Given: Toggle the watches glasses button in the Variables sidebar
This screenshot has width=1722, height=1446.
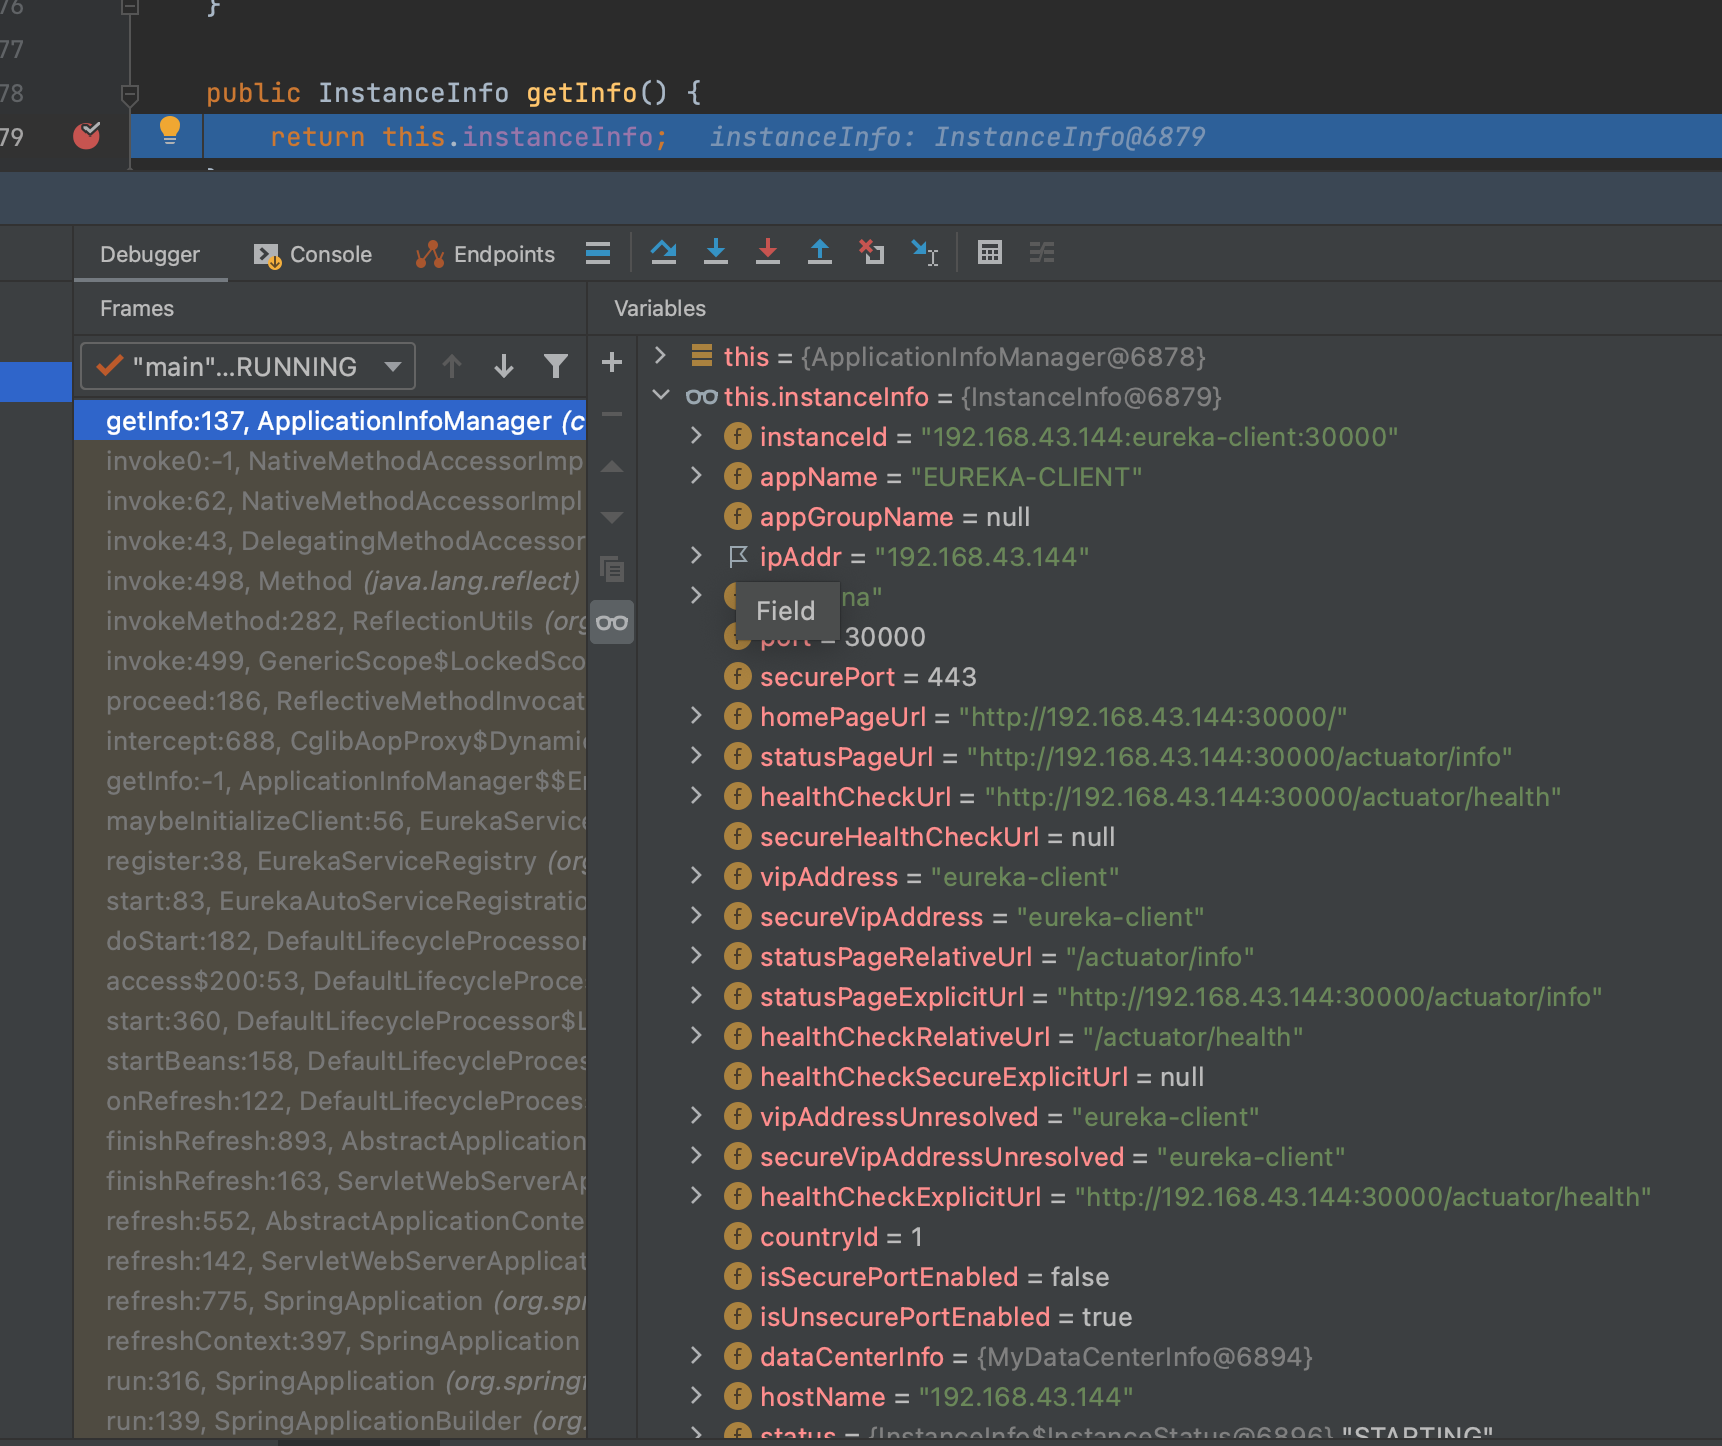Looking at the screenshot, I should (x=612, y=623).
